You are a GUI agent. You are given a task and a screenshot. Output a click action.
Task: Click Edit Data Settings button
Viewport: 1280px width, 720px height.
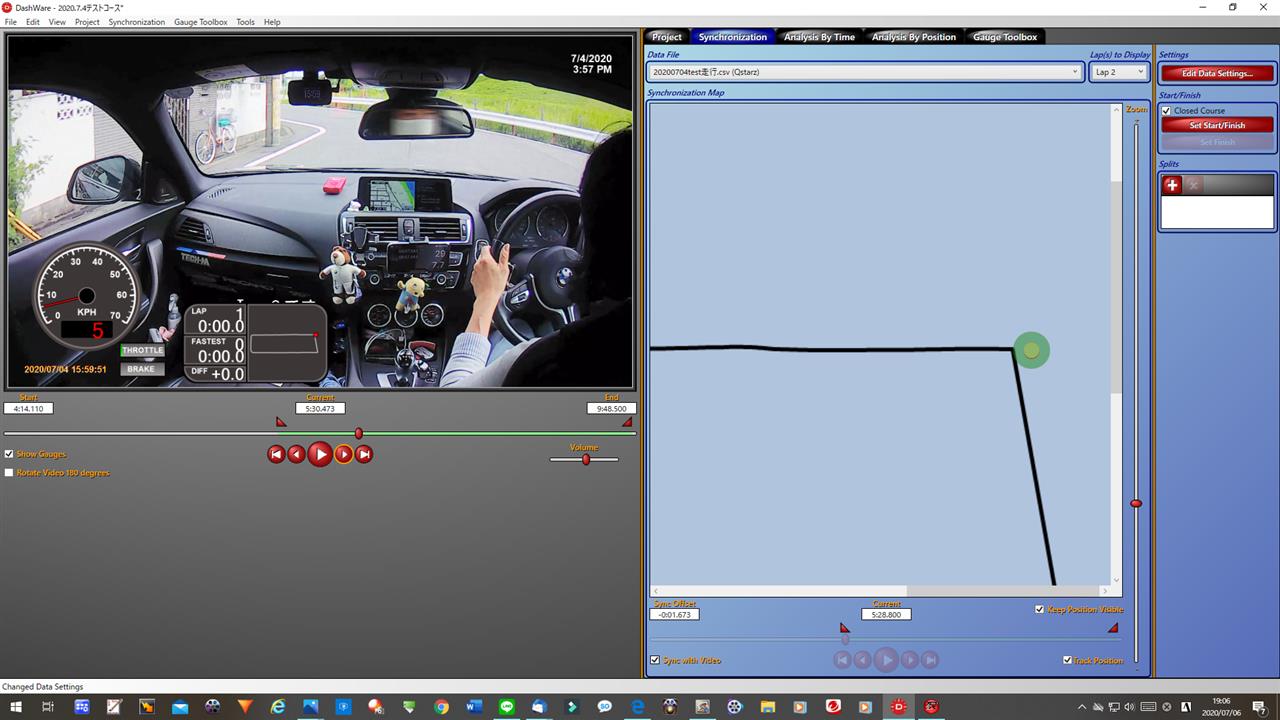point(1217,73)
